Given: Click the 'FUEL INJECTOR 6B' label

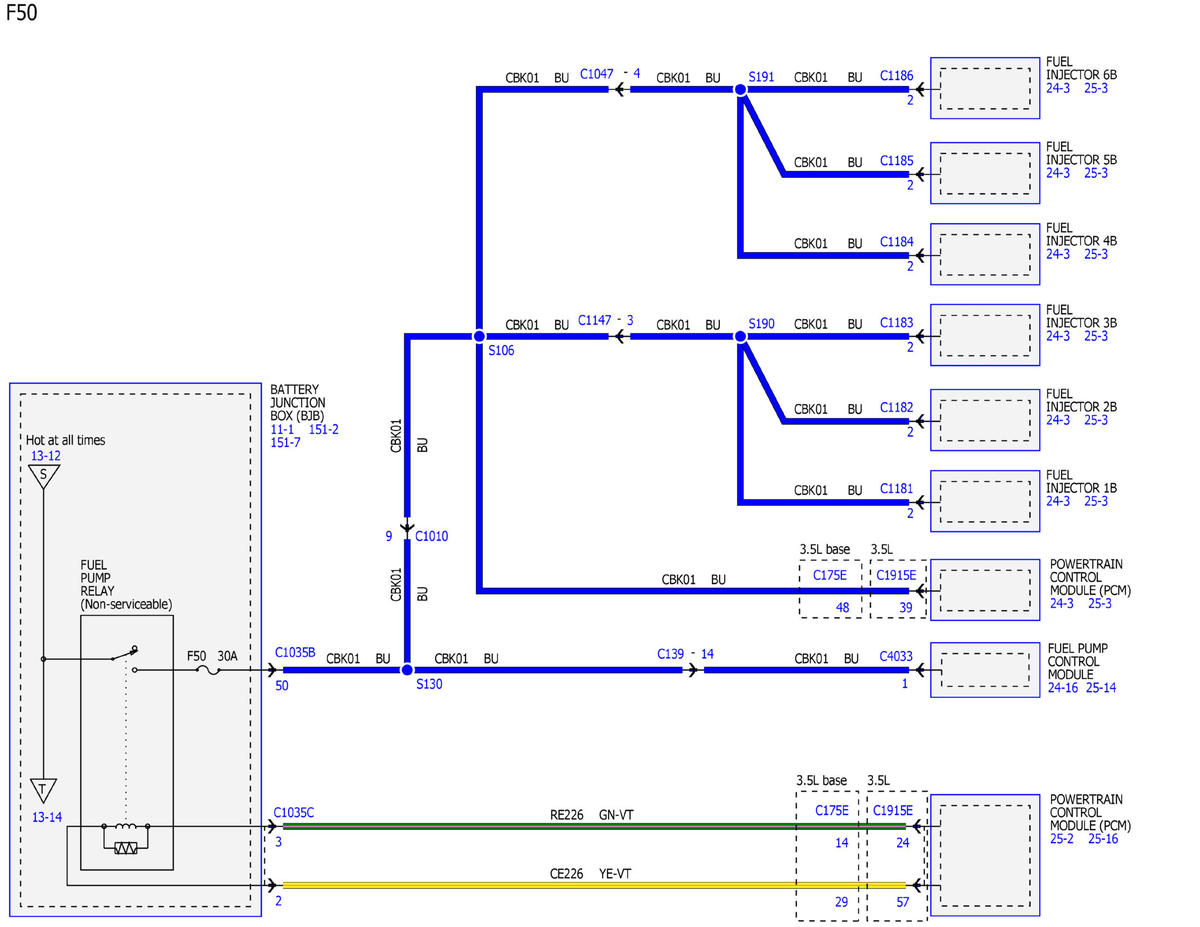Looking at the screenshot, I should pos(1082,68).
